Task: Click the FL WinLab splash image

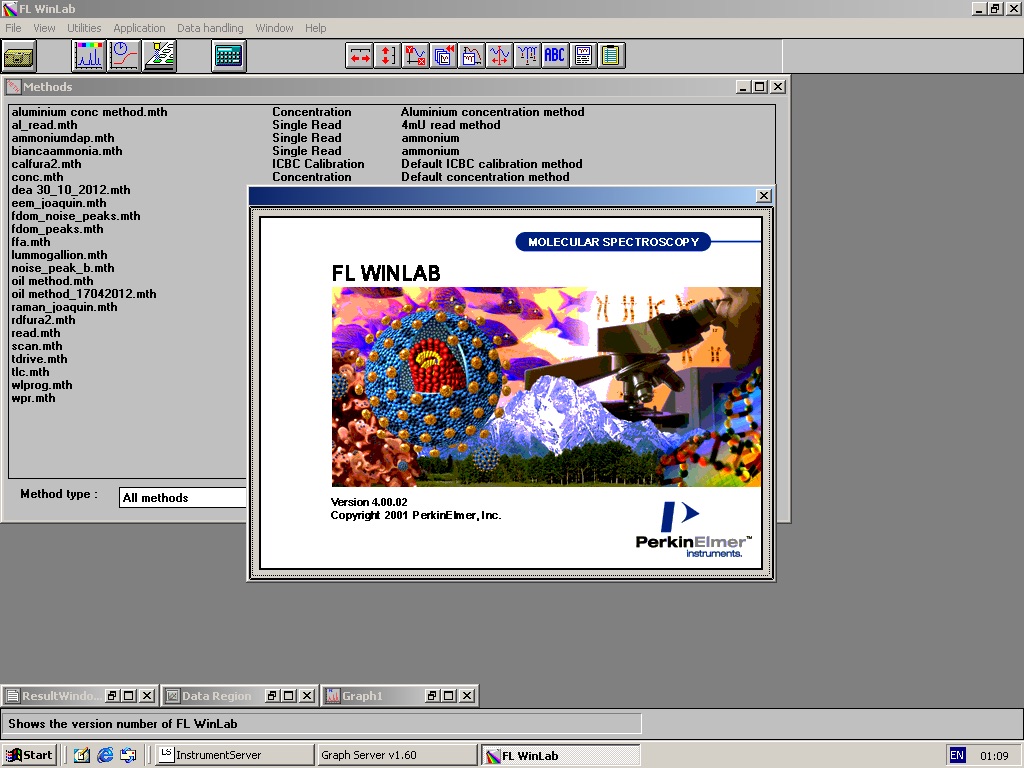Action: coord(546,387)
